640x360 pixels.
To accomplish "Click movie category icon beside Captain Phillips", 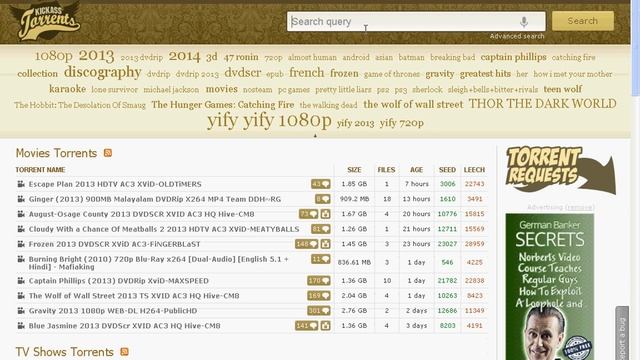I will click(x=21, y=281).
